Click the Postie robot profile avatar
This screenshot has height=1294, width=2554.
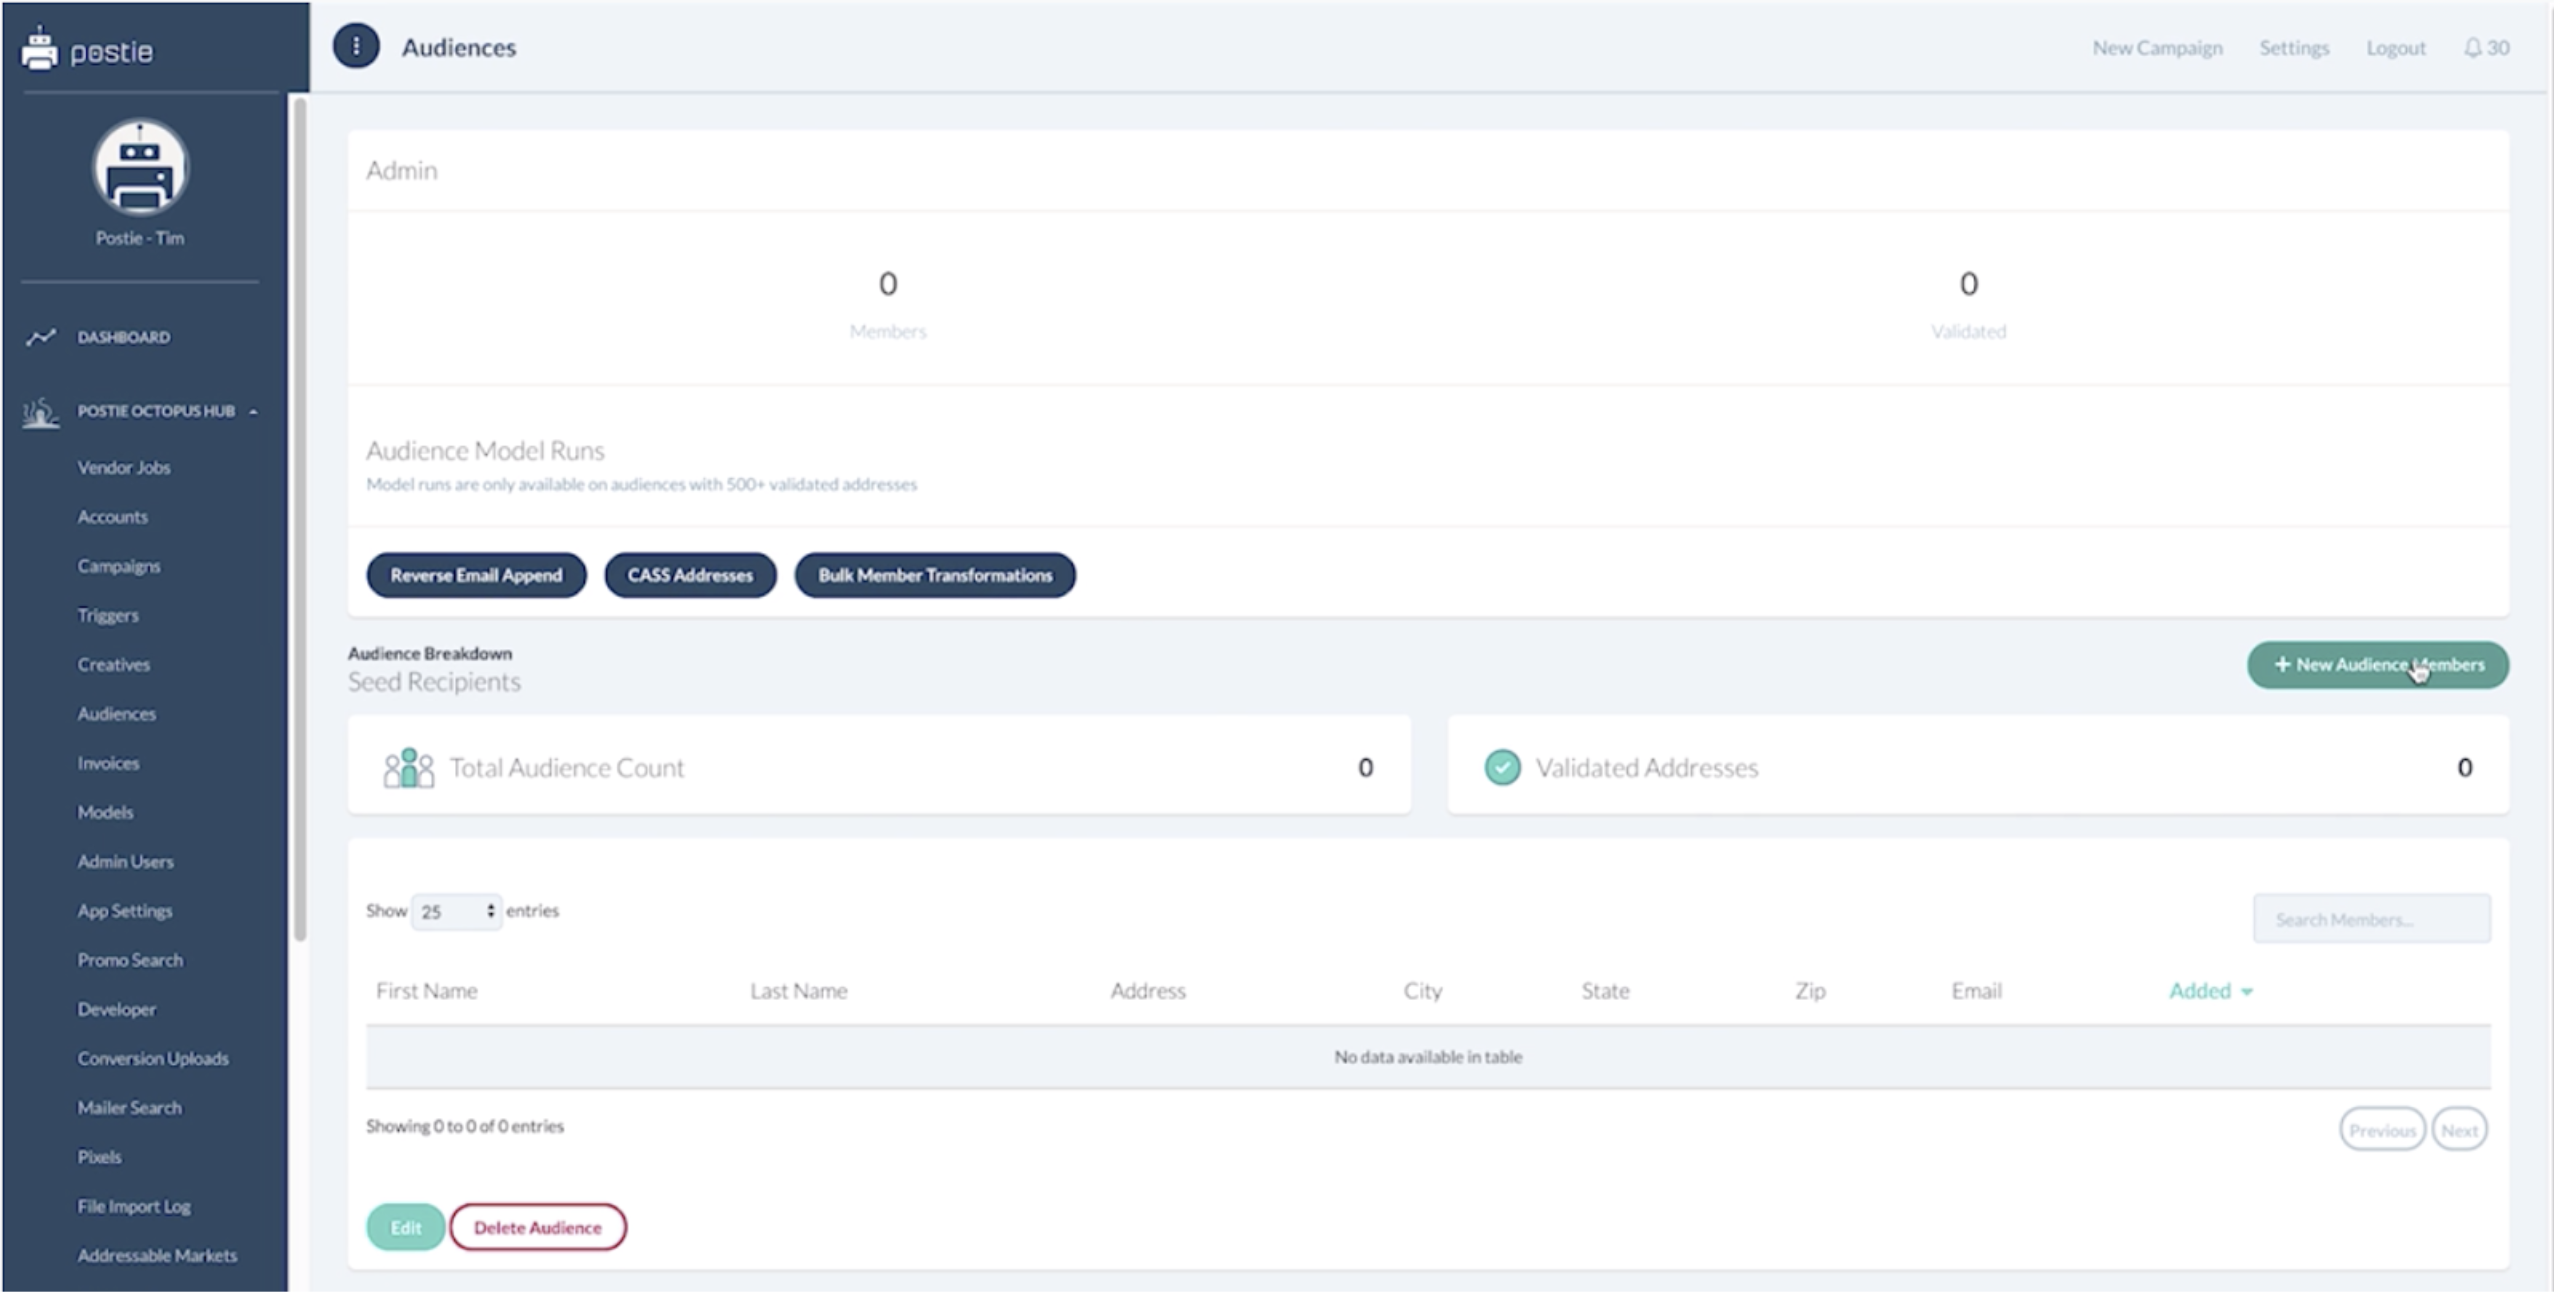point(140,168)
